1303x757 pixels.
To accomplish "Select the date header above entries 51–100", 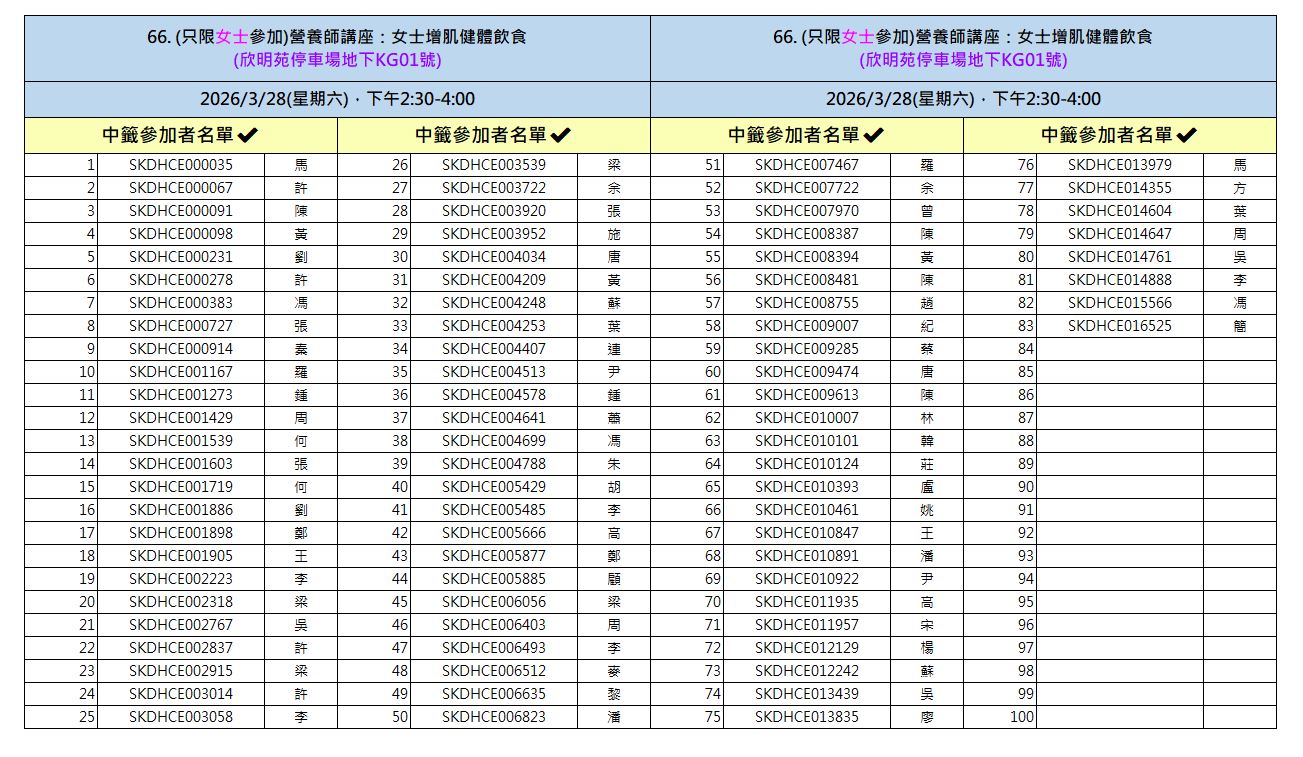I will 963,99.
